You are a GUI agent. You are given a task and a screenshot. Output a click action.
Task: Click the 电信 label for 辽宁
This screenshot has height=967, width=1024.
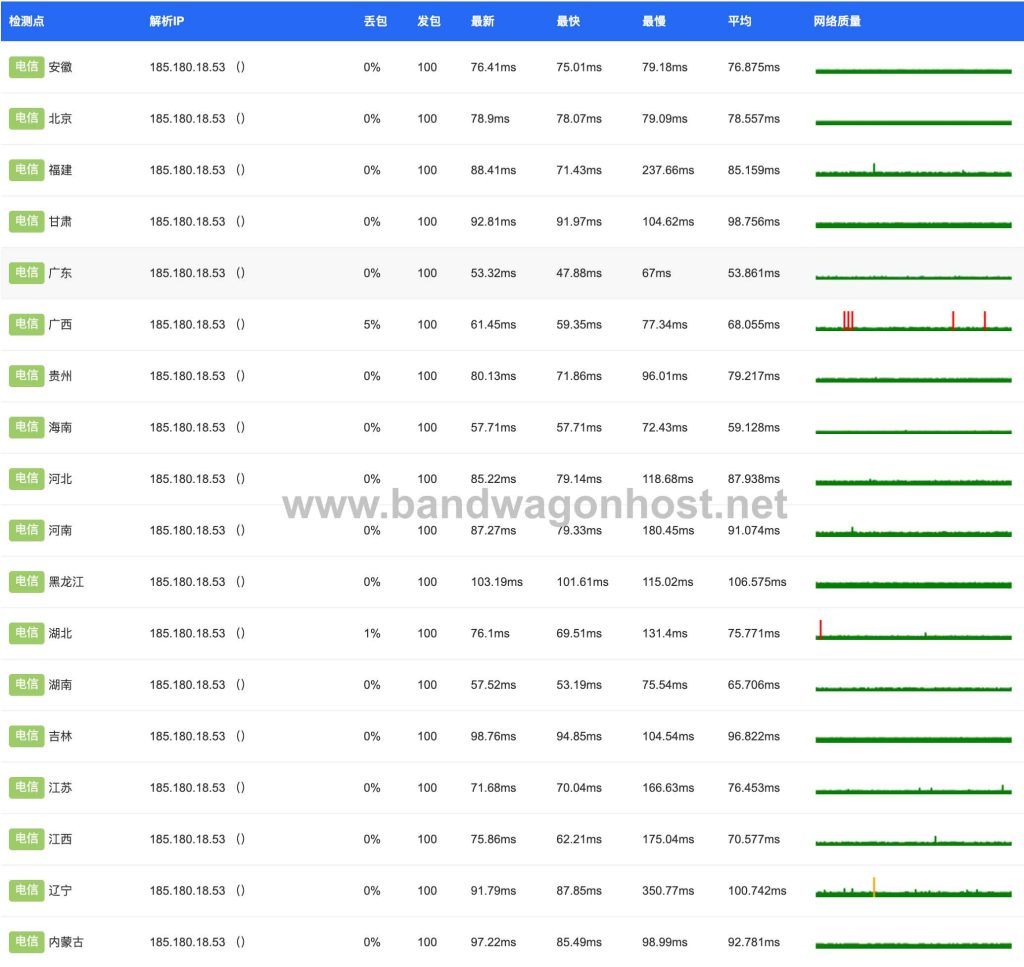coord(26,890)
